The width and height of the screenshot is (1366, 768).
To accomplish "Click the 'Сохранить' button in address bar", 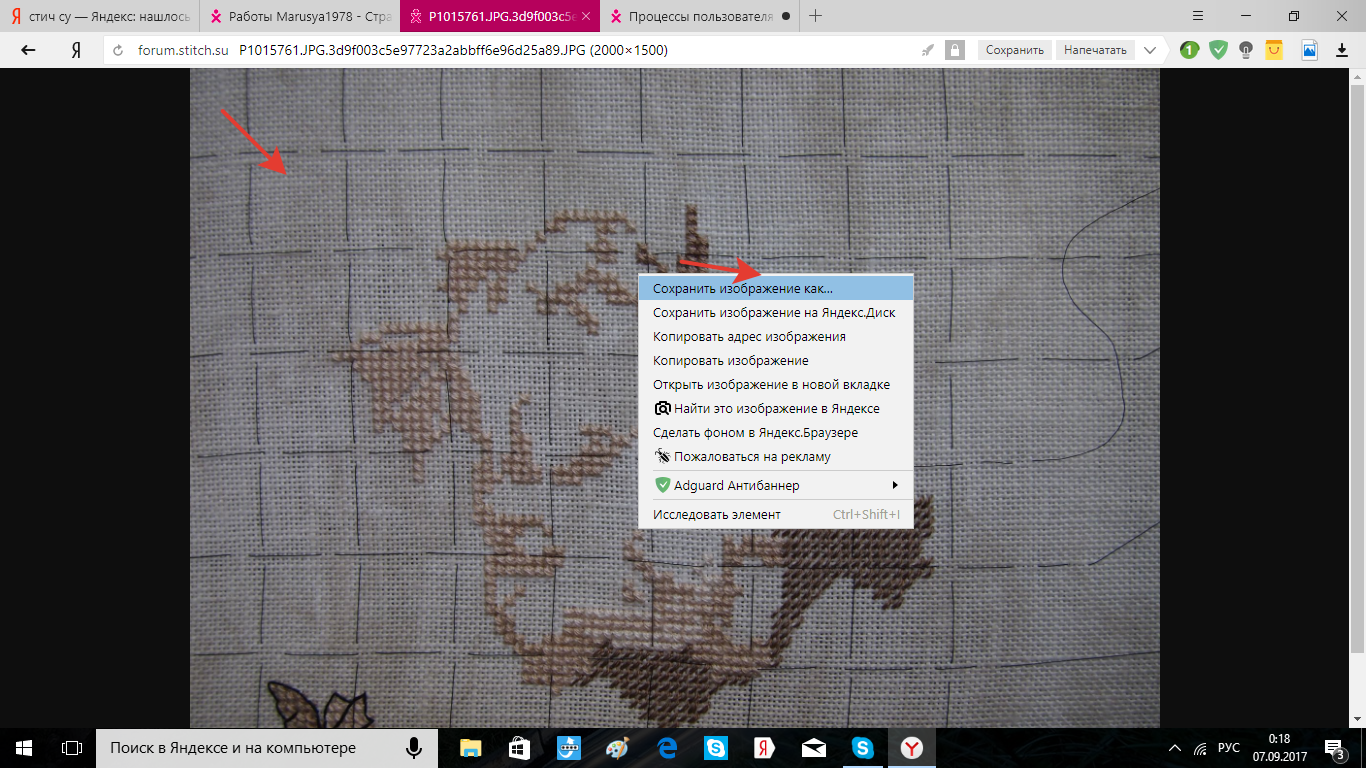I will pos(1014,50).
